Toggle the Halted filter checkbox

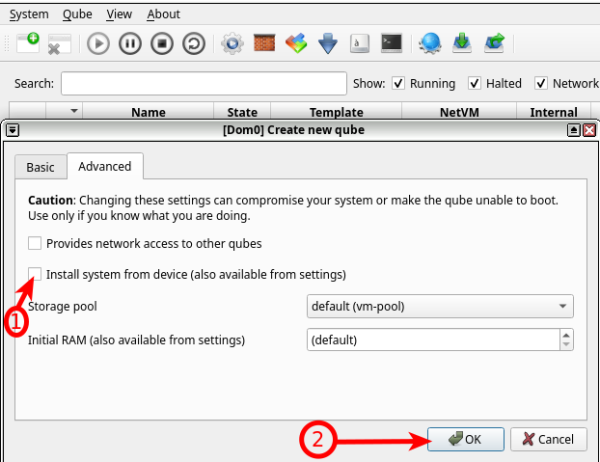[x=474, y=83]
